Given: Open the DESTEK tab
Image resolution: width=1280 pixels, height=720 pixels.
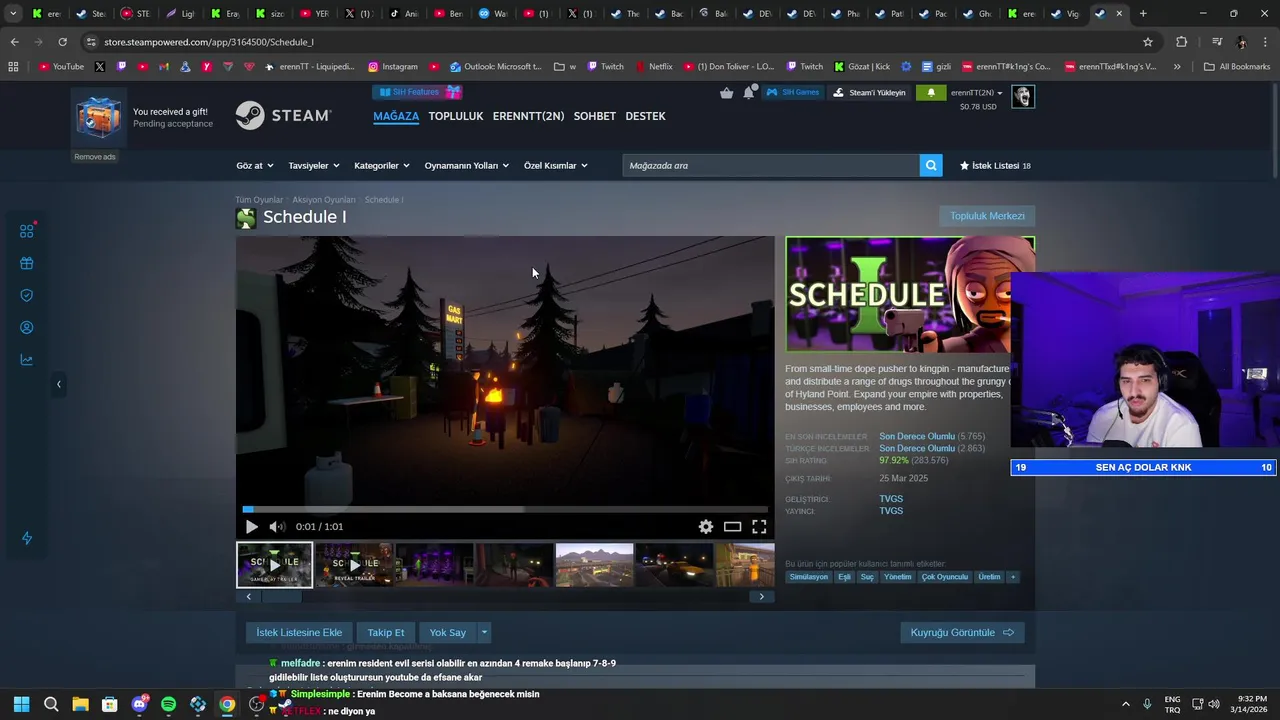Looking at the screenshot, I should click(x=645, y=116).
